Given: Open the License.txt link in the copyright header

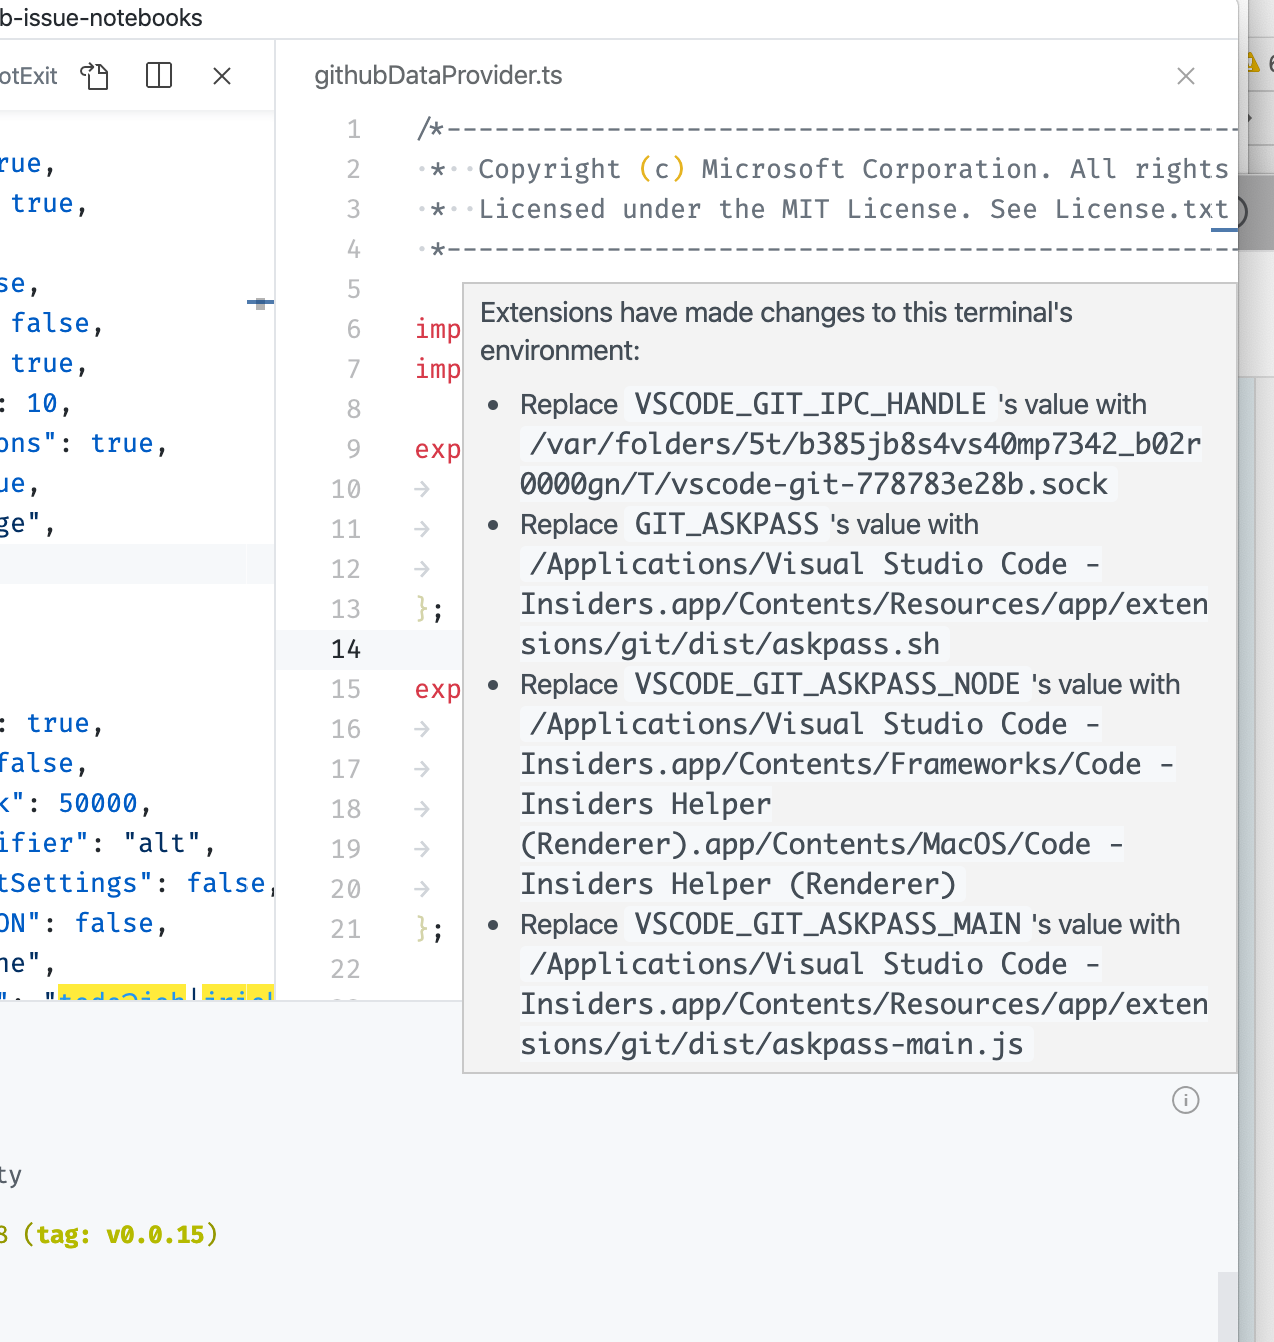Looking at the screenshot, I should coord(1140,209).
